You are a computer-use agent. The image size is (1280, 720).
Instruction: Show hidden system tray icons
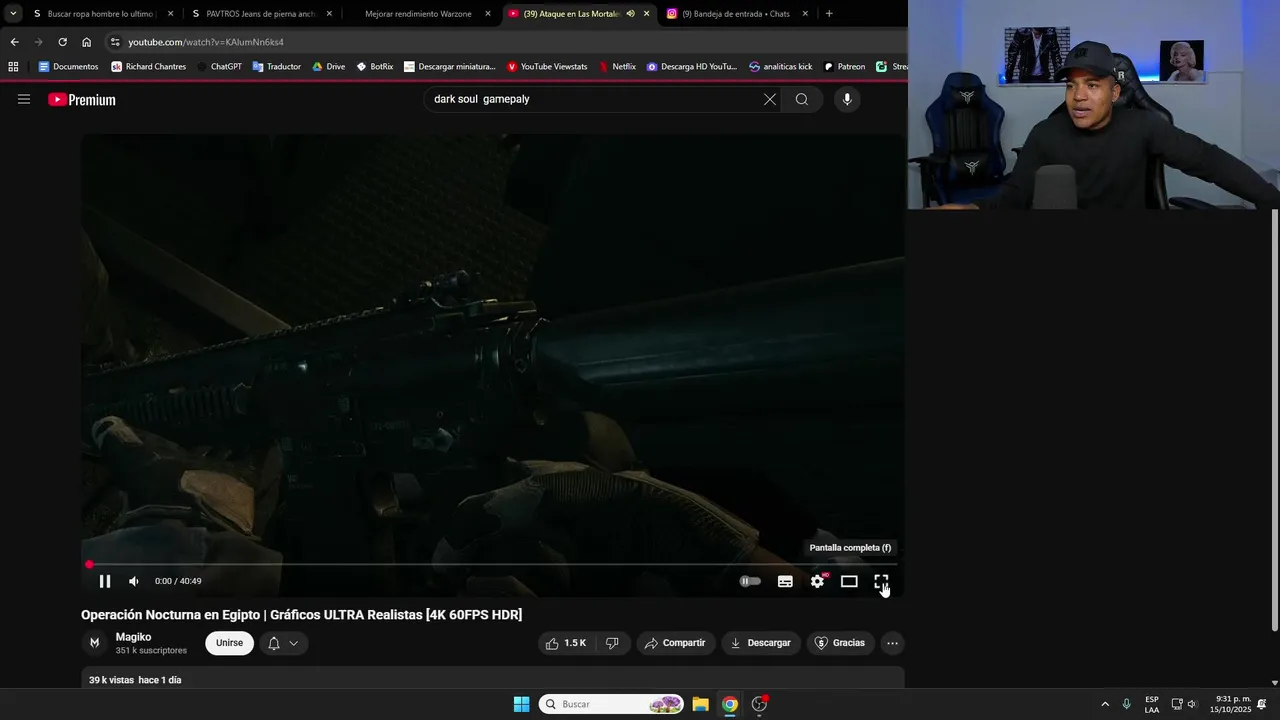coord(1105,704)
